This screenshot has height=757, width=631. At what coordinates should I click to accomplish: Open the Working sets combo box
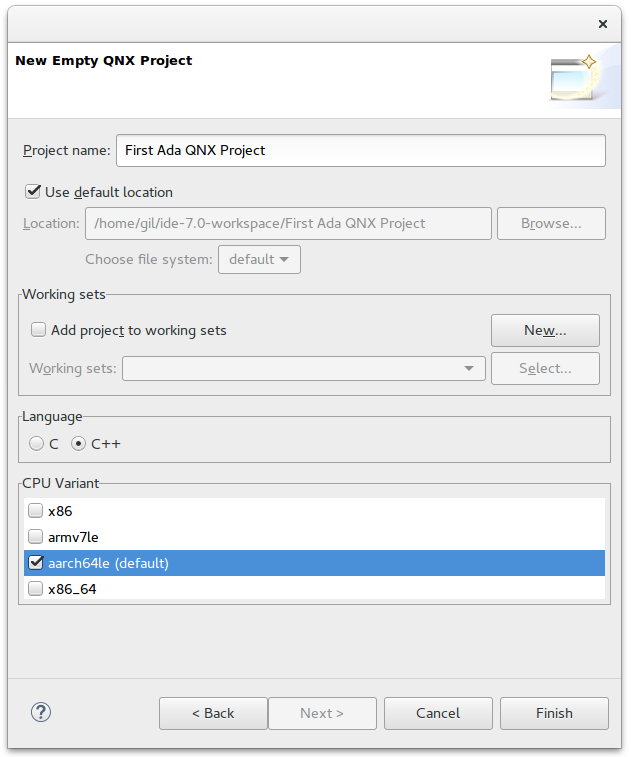304,368
